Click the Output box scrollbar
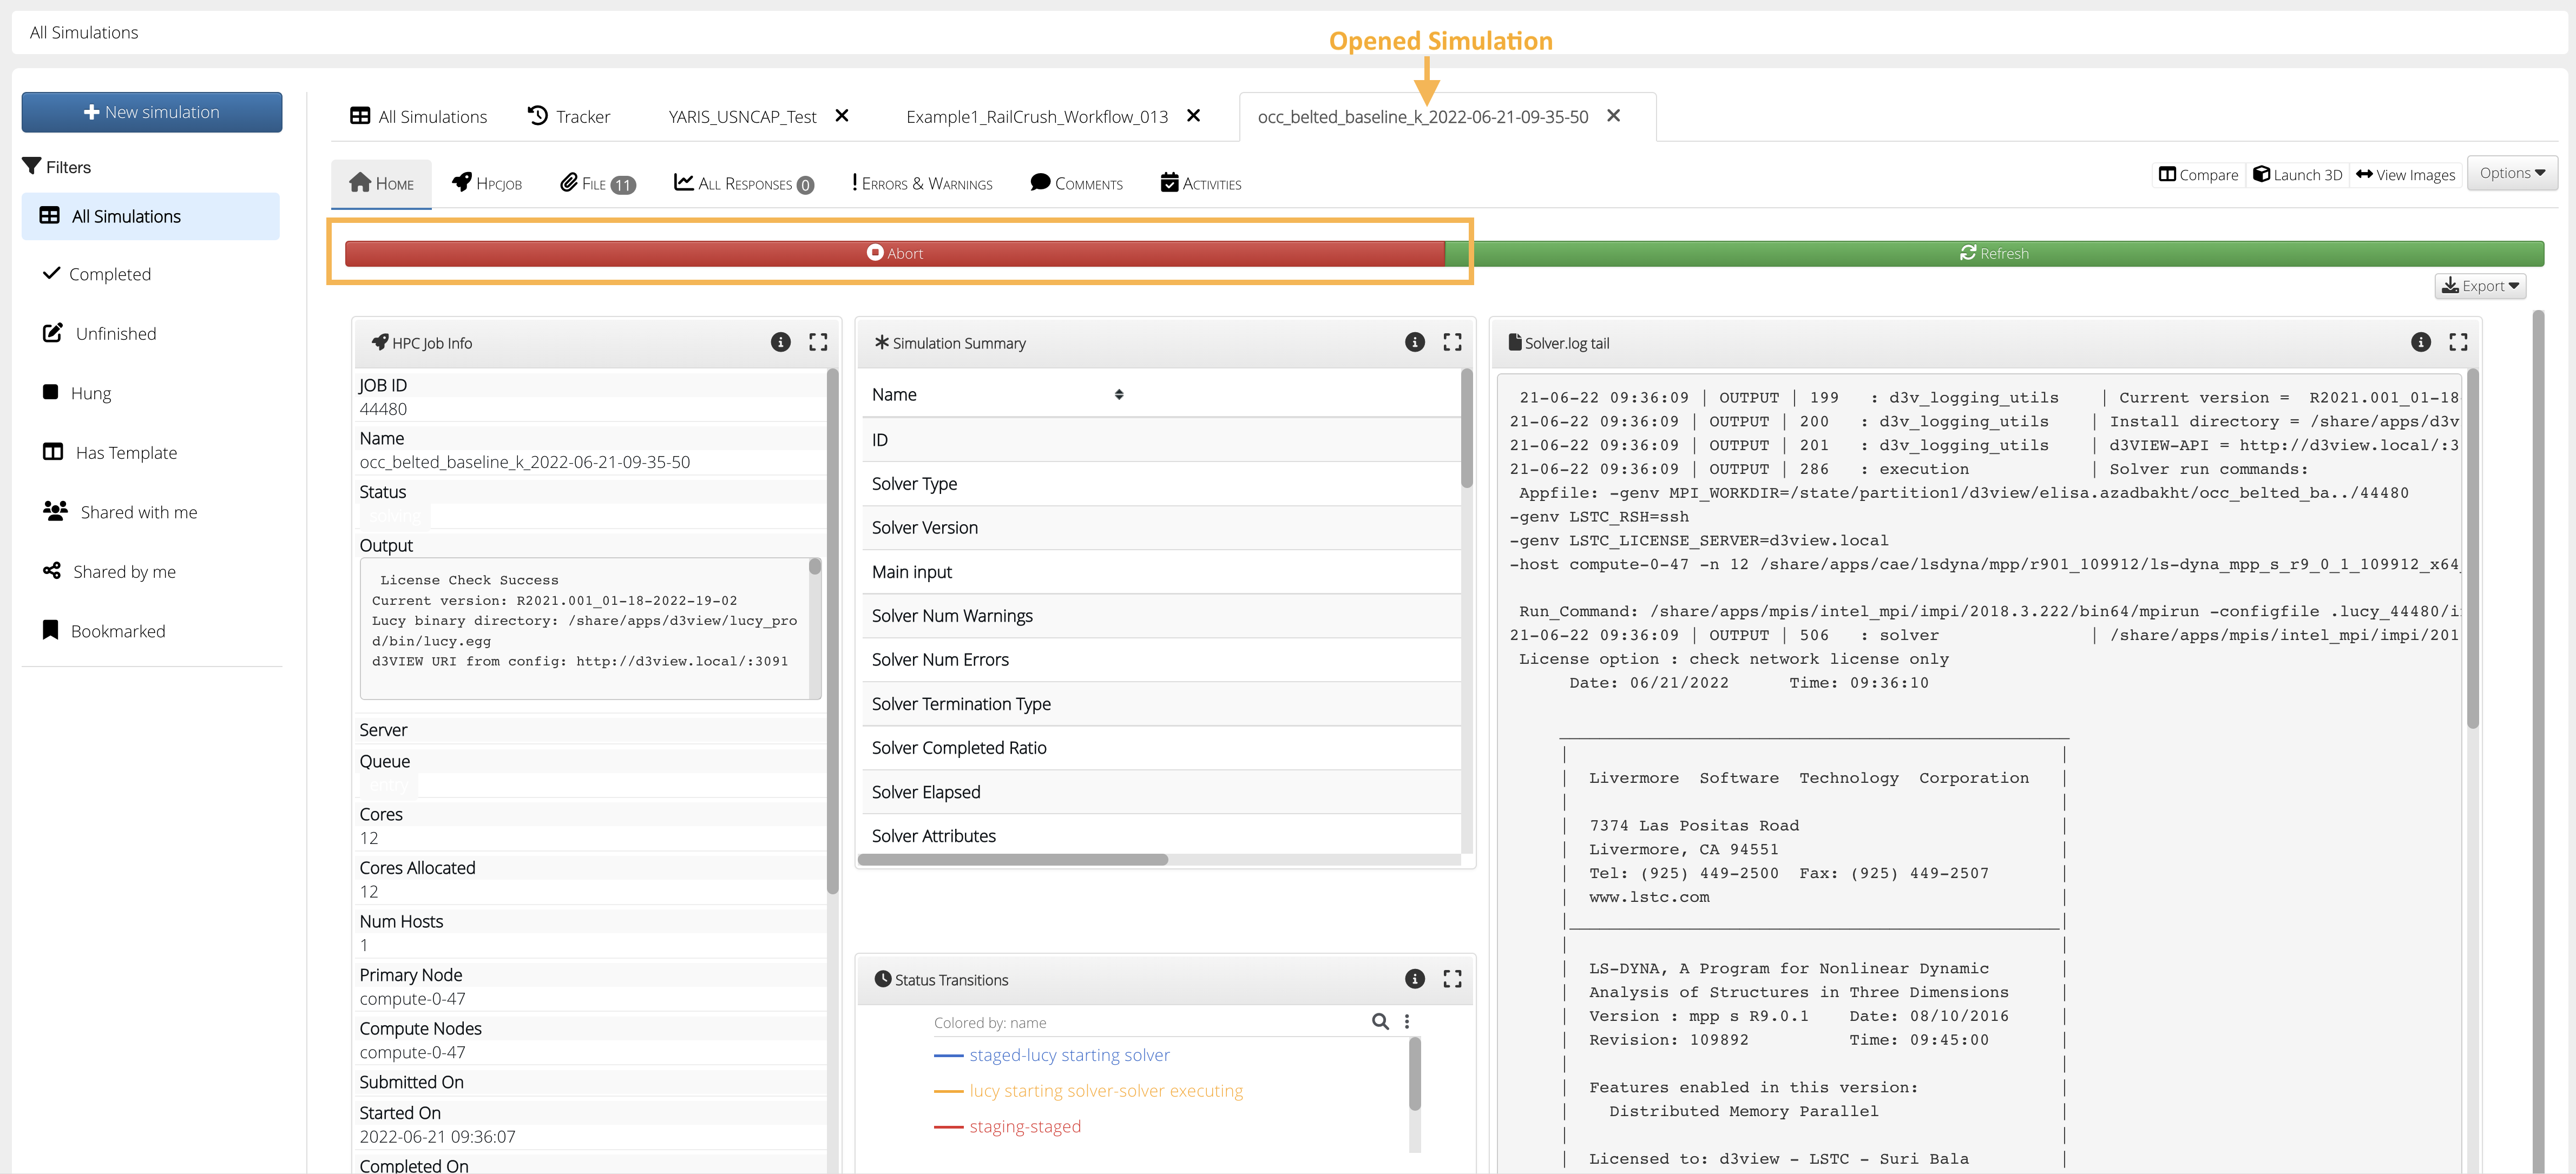2576x1174 pixels. point(815,567)
